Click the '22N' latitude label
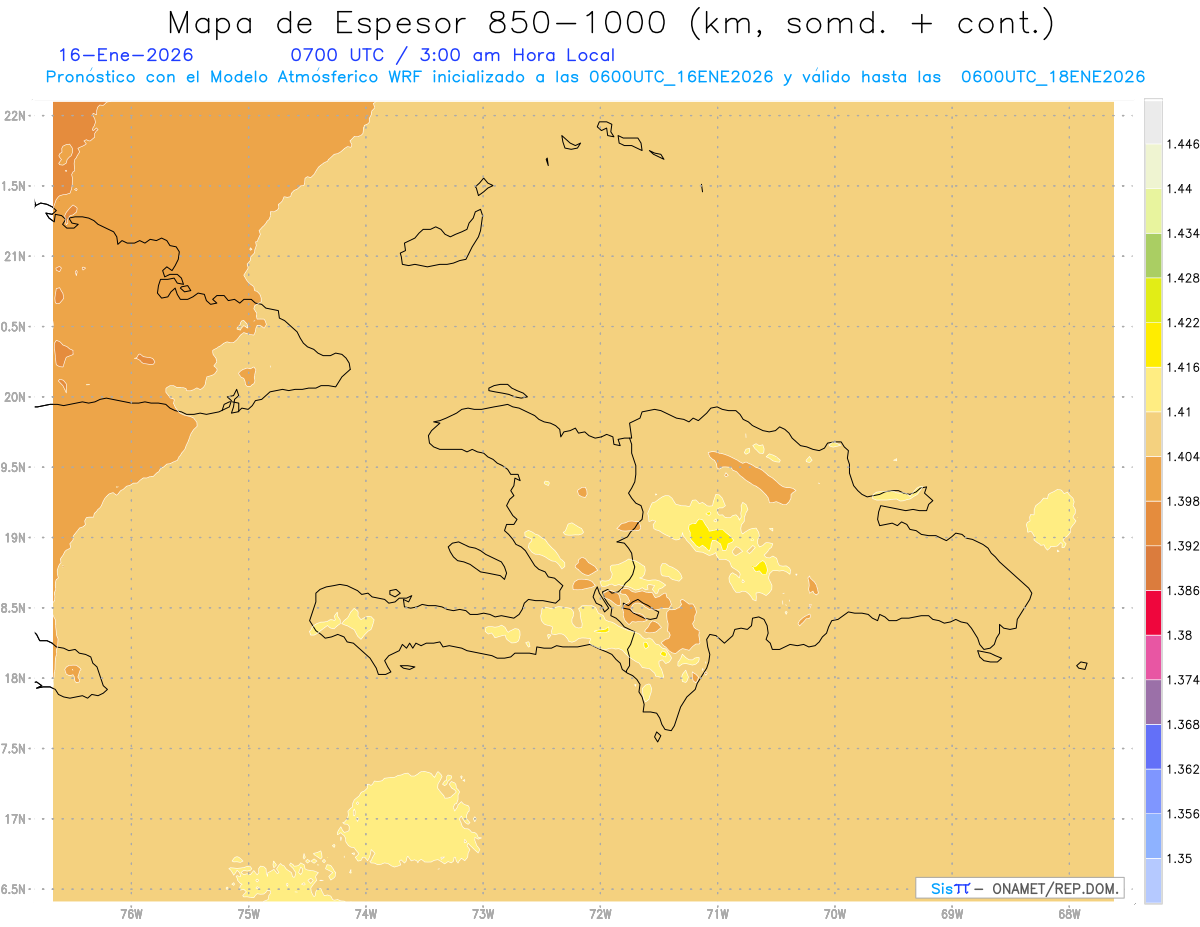 click(x=15, y=116)
